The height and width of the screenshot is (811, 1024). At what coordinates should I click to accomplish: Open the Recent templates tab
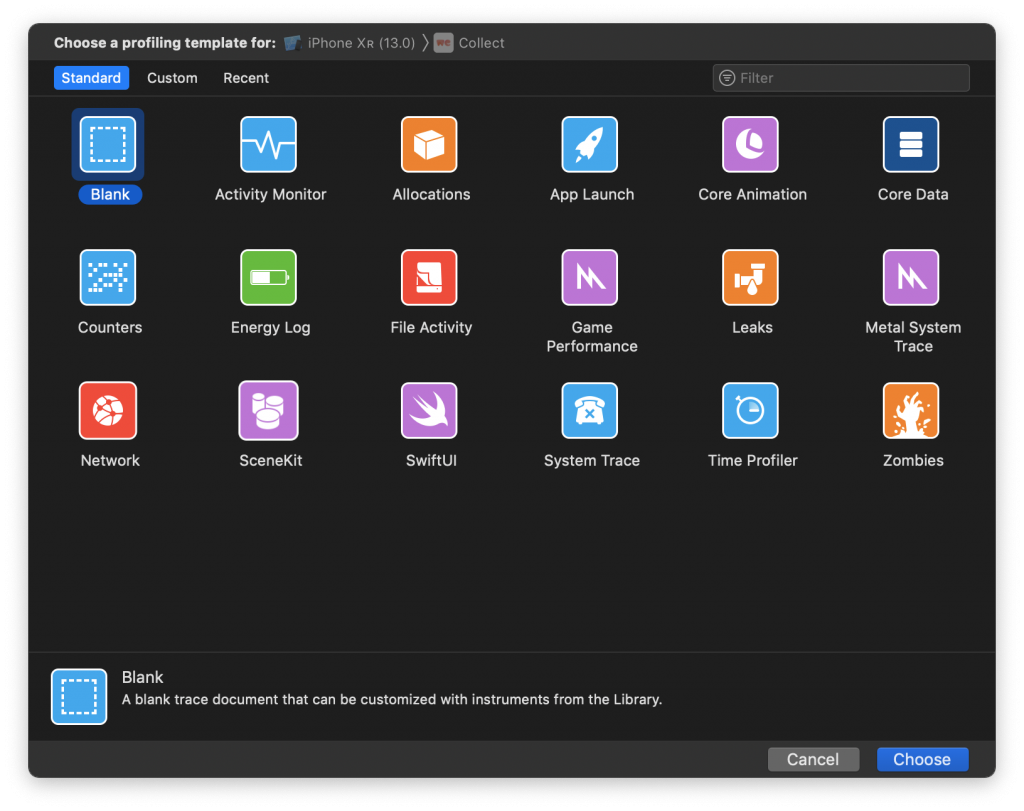point(245,77)
